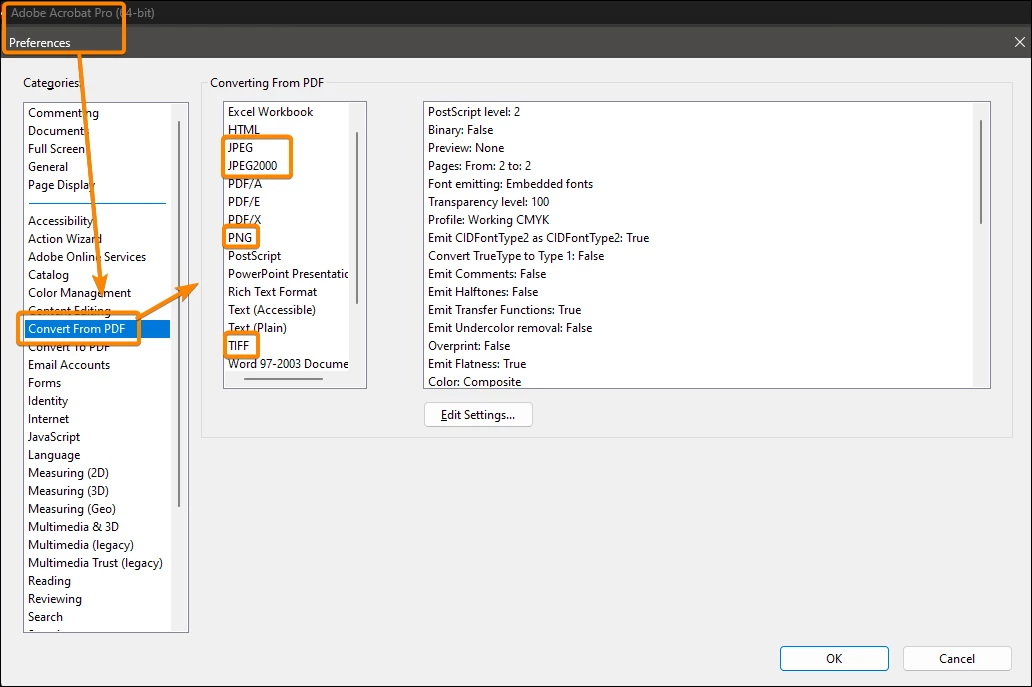The image size is (1032, 687).
Task: Click format list horizontal scrollbar
Action: pyautogui.click(x=283, y=379)
